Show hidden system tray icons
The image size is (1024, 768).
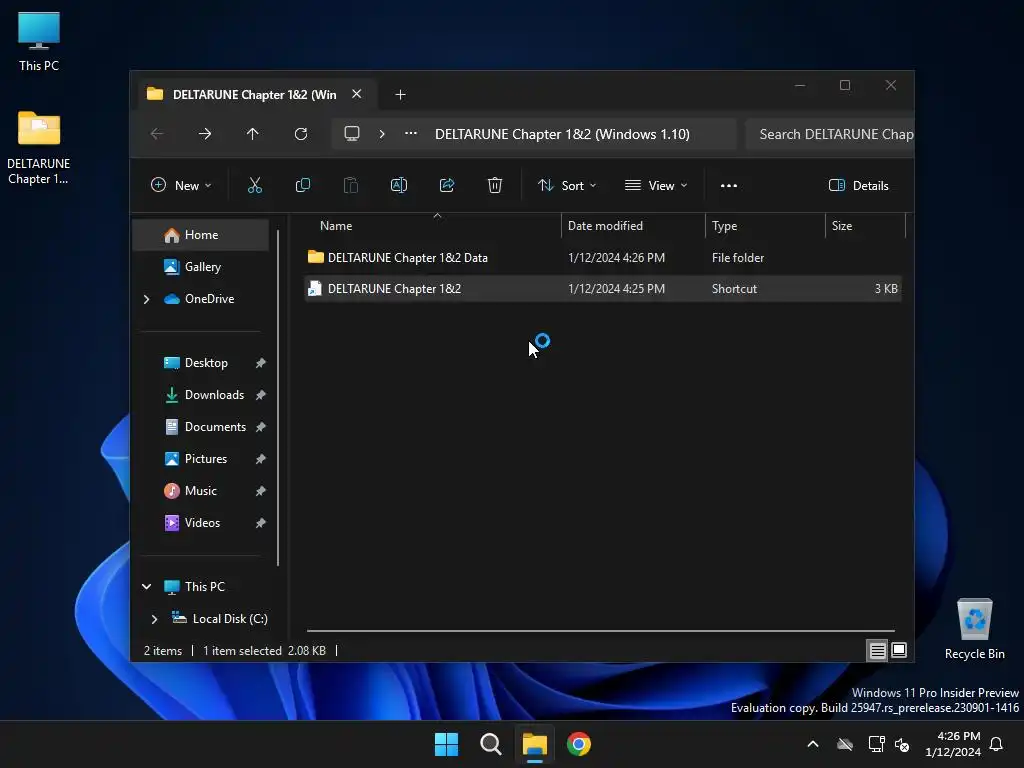813,744
